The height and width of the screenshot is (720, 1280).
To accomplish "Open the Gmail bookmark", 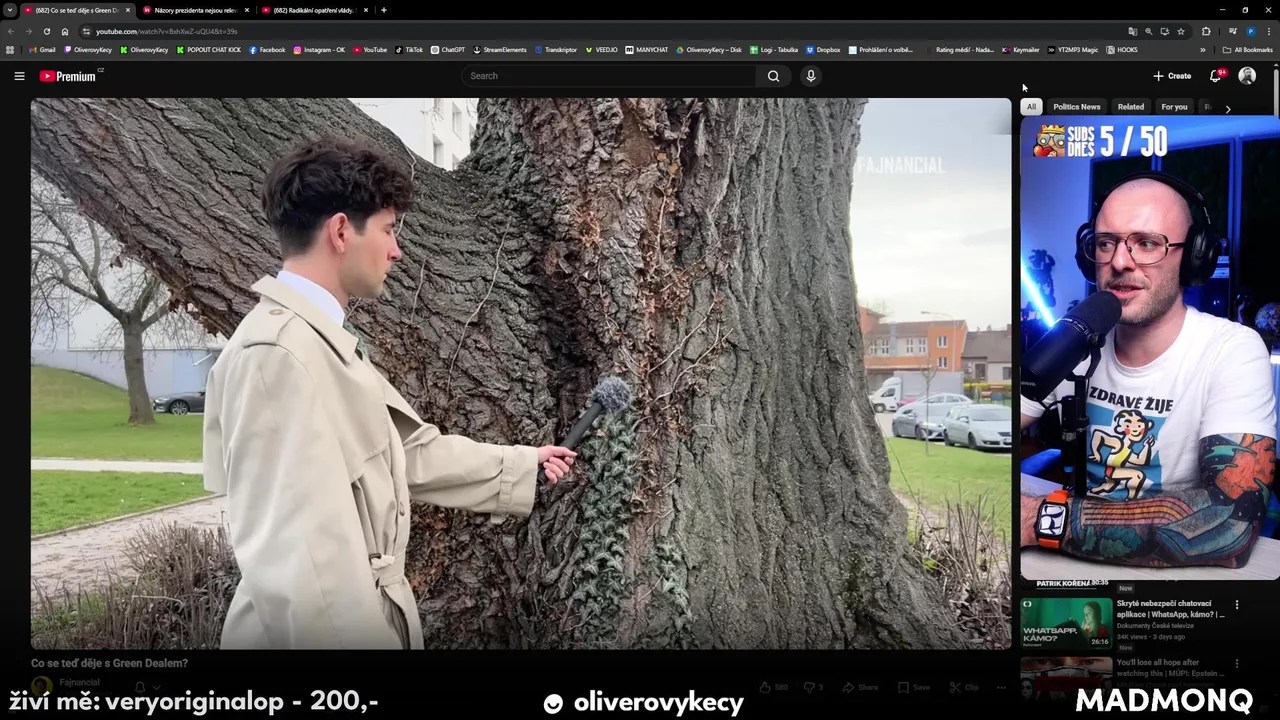I will tap(42, 50).
